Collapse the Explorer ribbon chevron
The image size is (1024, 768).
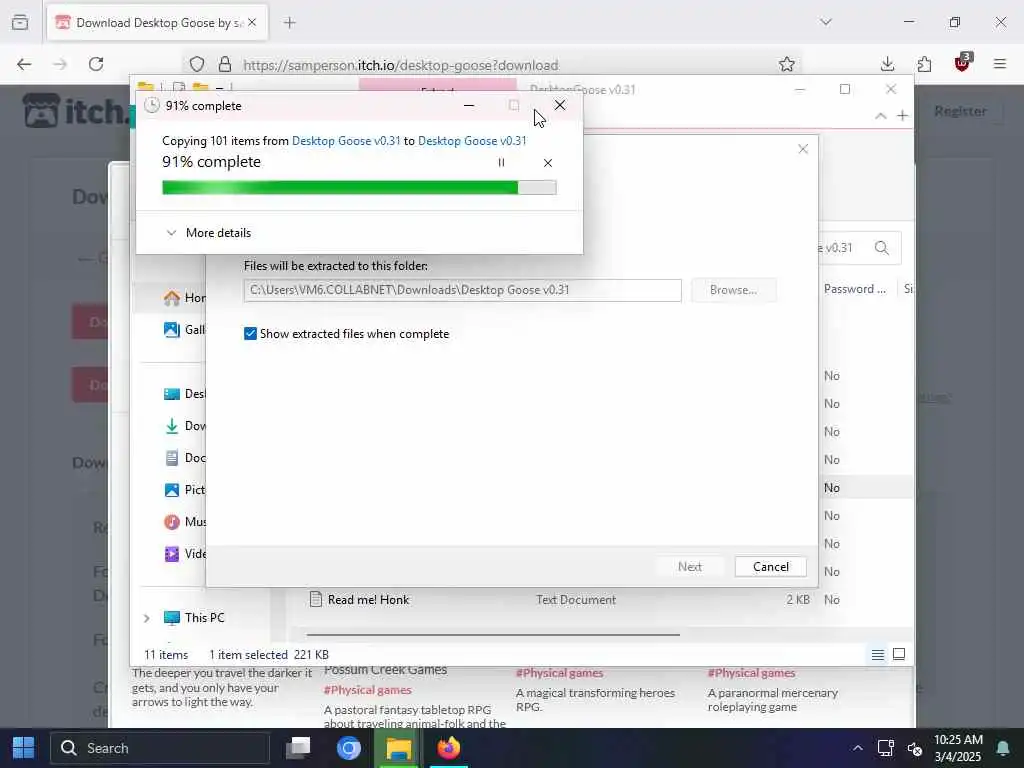880,116
